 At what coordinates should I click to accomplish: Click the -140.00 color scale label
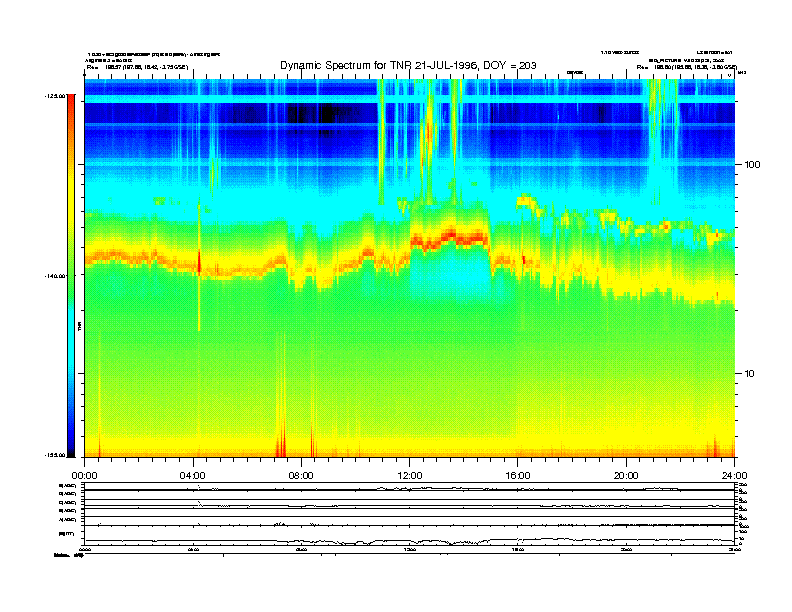55,276
